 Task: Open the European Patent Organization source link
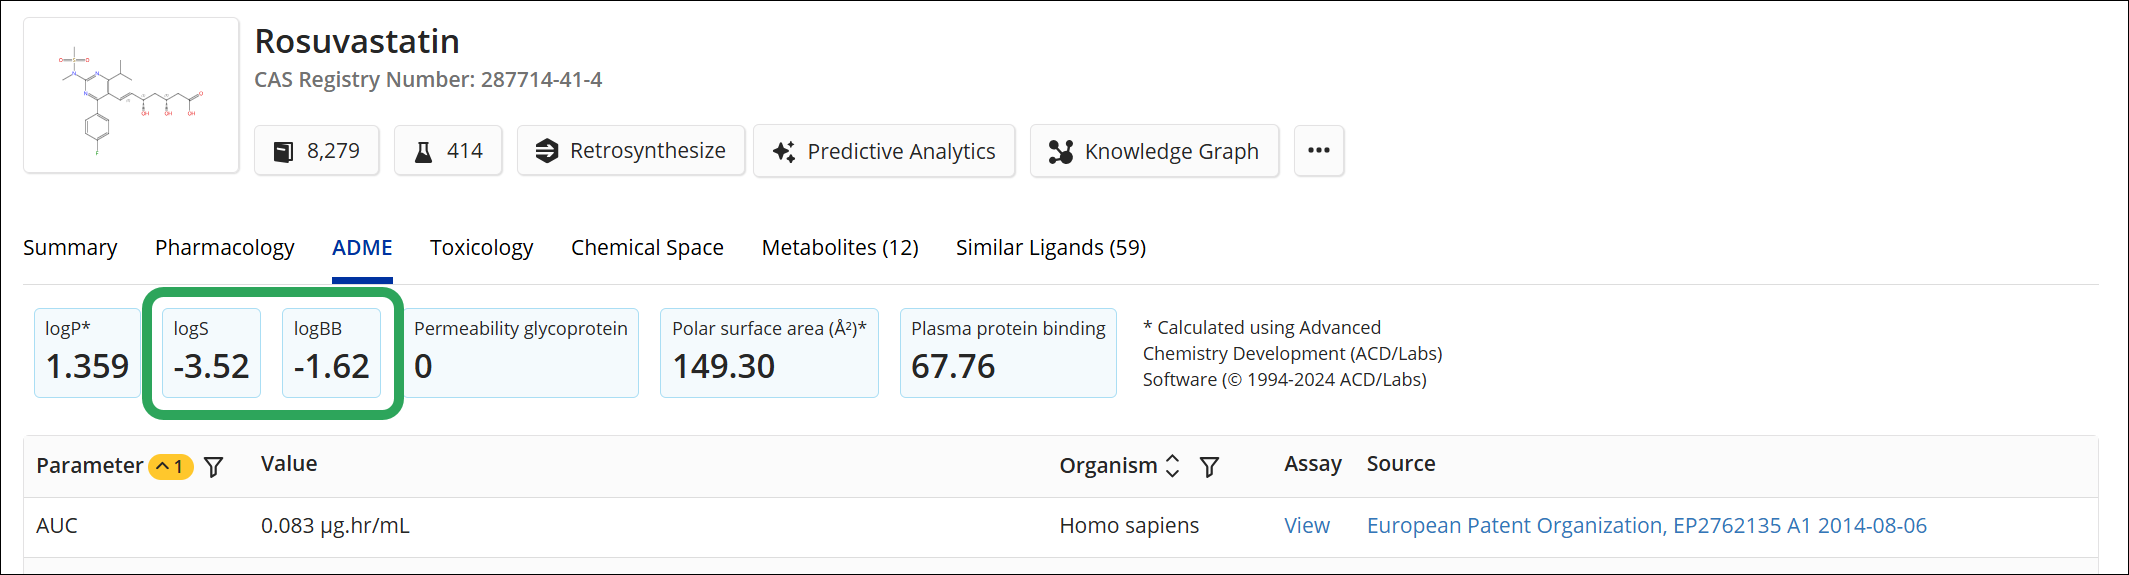(x=1646, y=526)
